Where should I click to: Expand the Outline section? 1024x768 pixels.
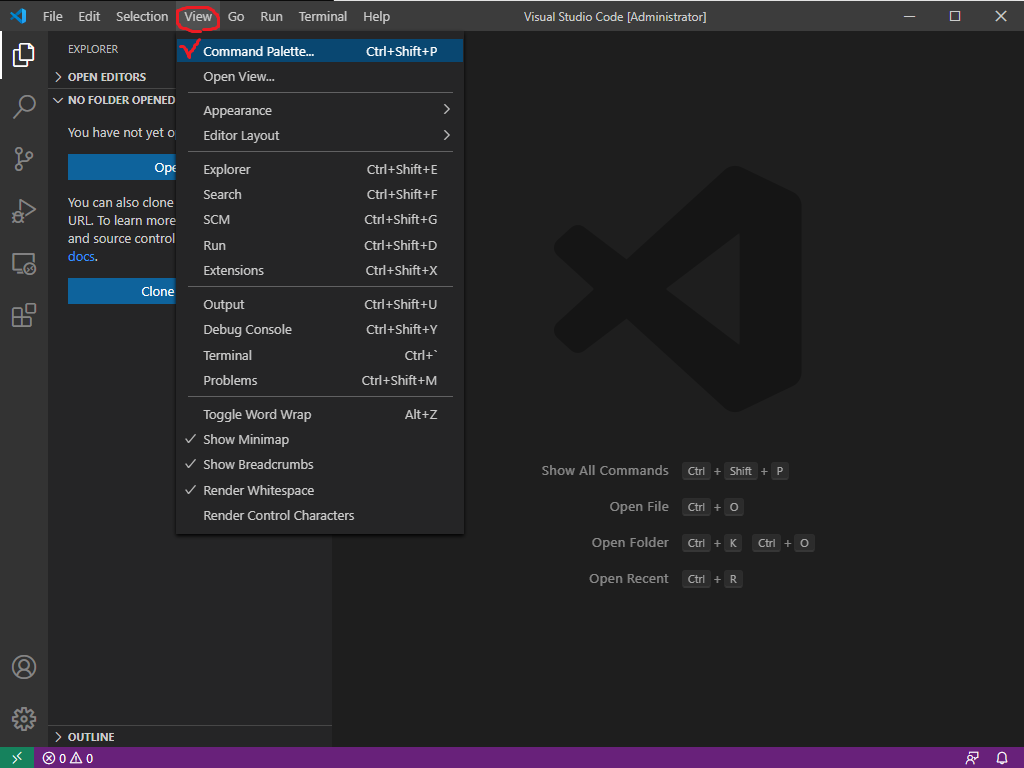coord(91,737)
